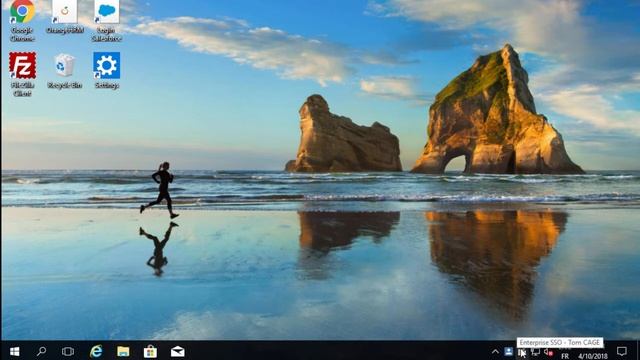Click the blue user tray icon
Image resolution: width=640 pixels, height=360 pixels.
click(509, 351)
